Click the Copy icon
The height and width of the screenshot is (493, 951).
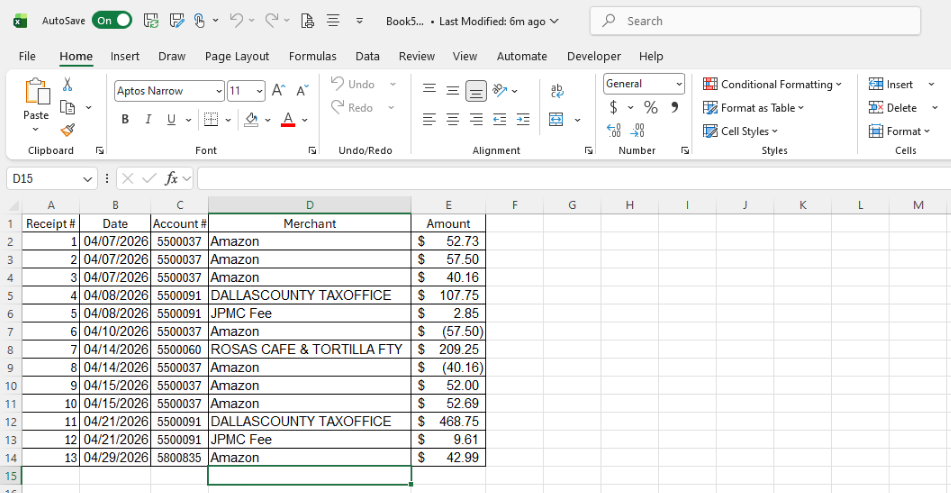(67, 107)
